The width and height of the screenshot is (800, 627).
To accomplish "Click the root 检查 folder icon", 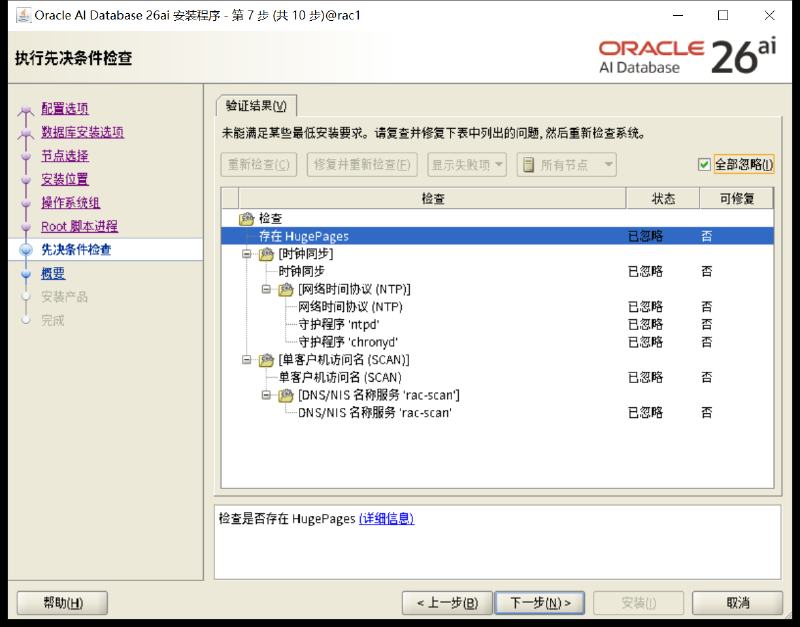I will pos(246,218).
